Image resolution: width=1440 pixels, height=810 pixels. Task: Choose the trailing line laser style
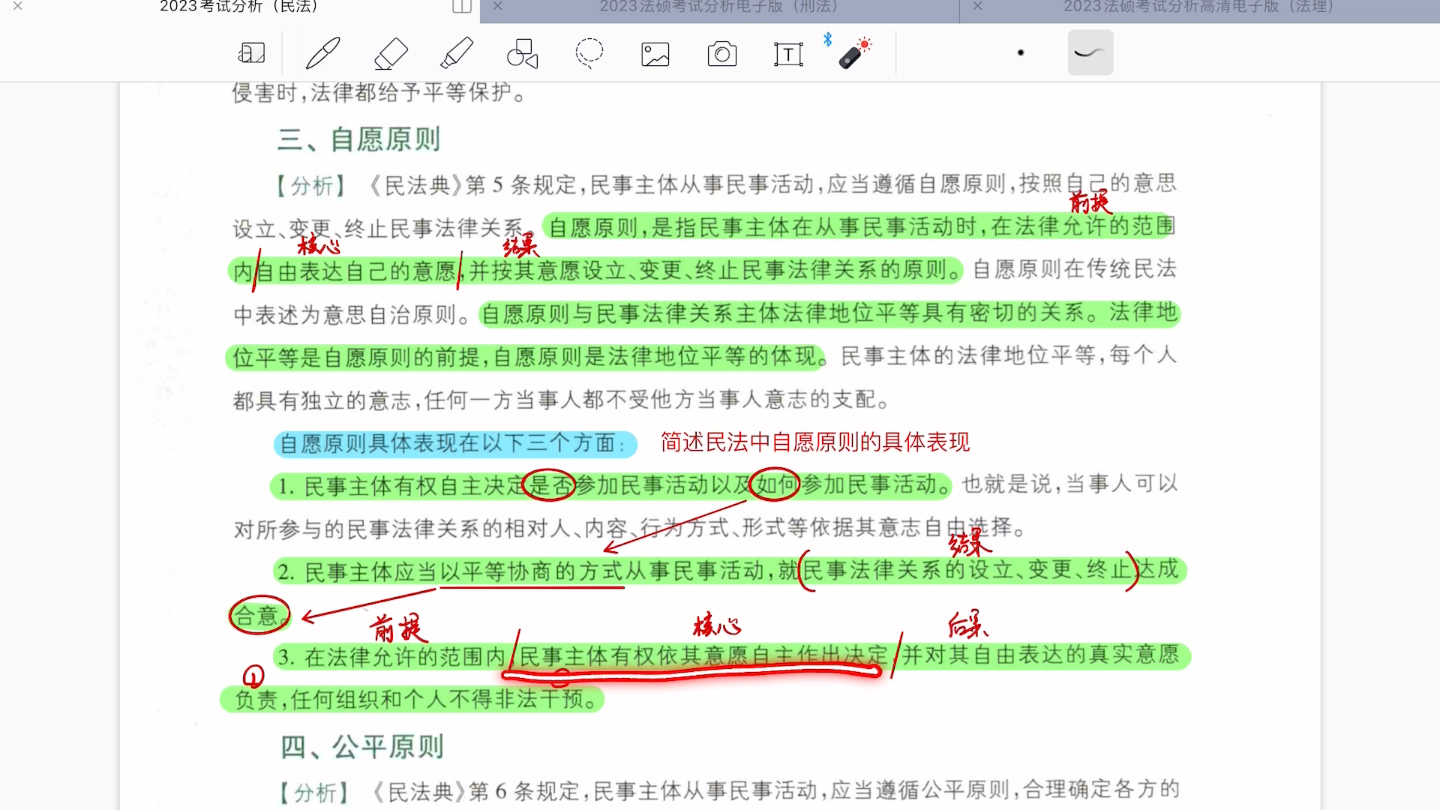point(1090,53)
